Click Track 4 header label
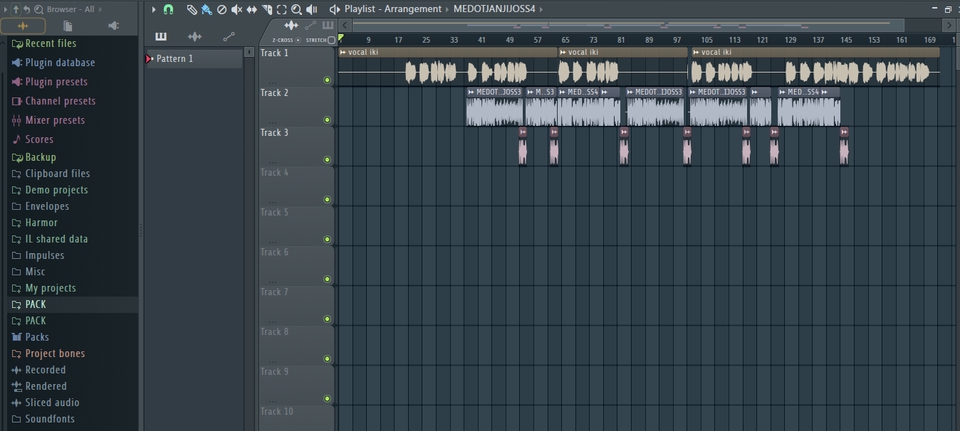Screen dimensions: 960x431 click(274, 173)
